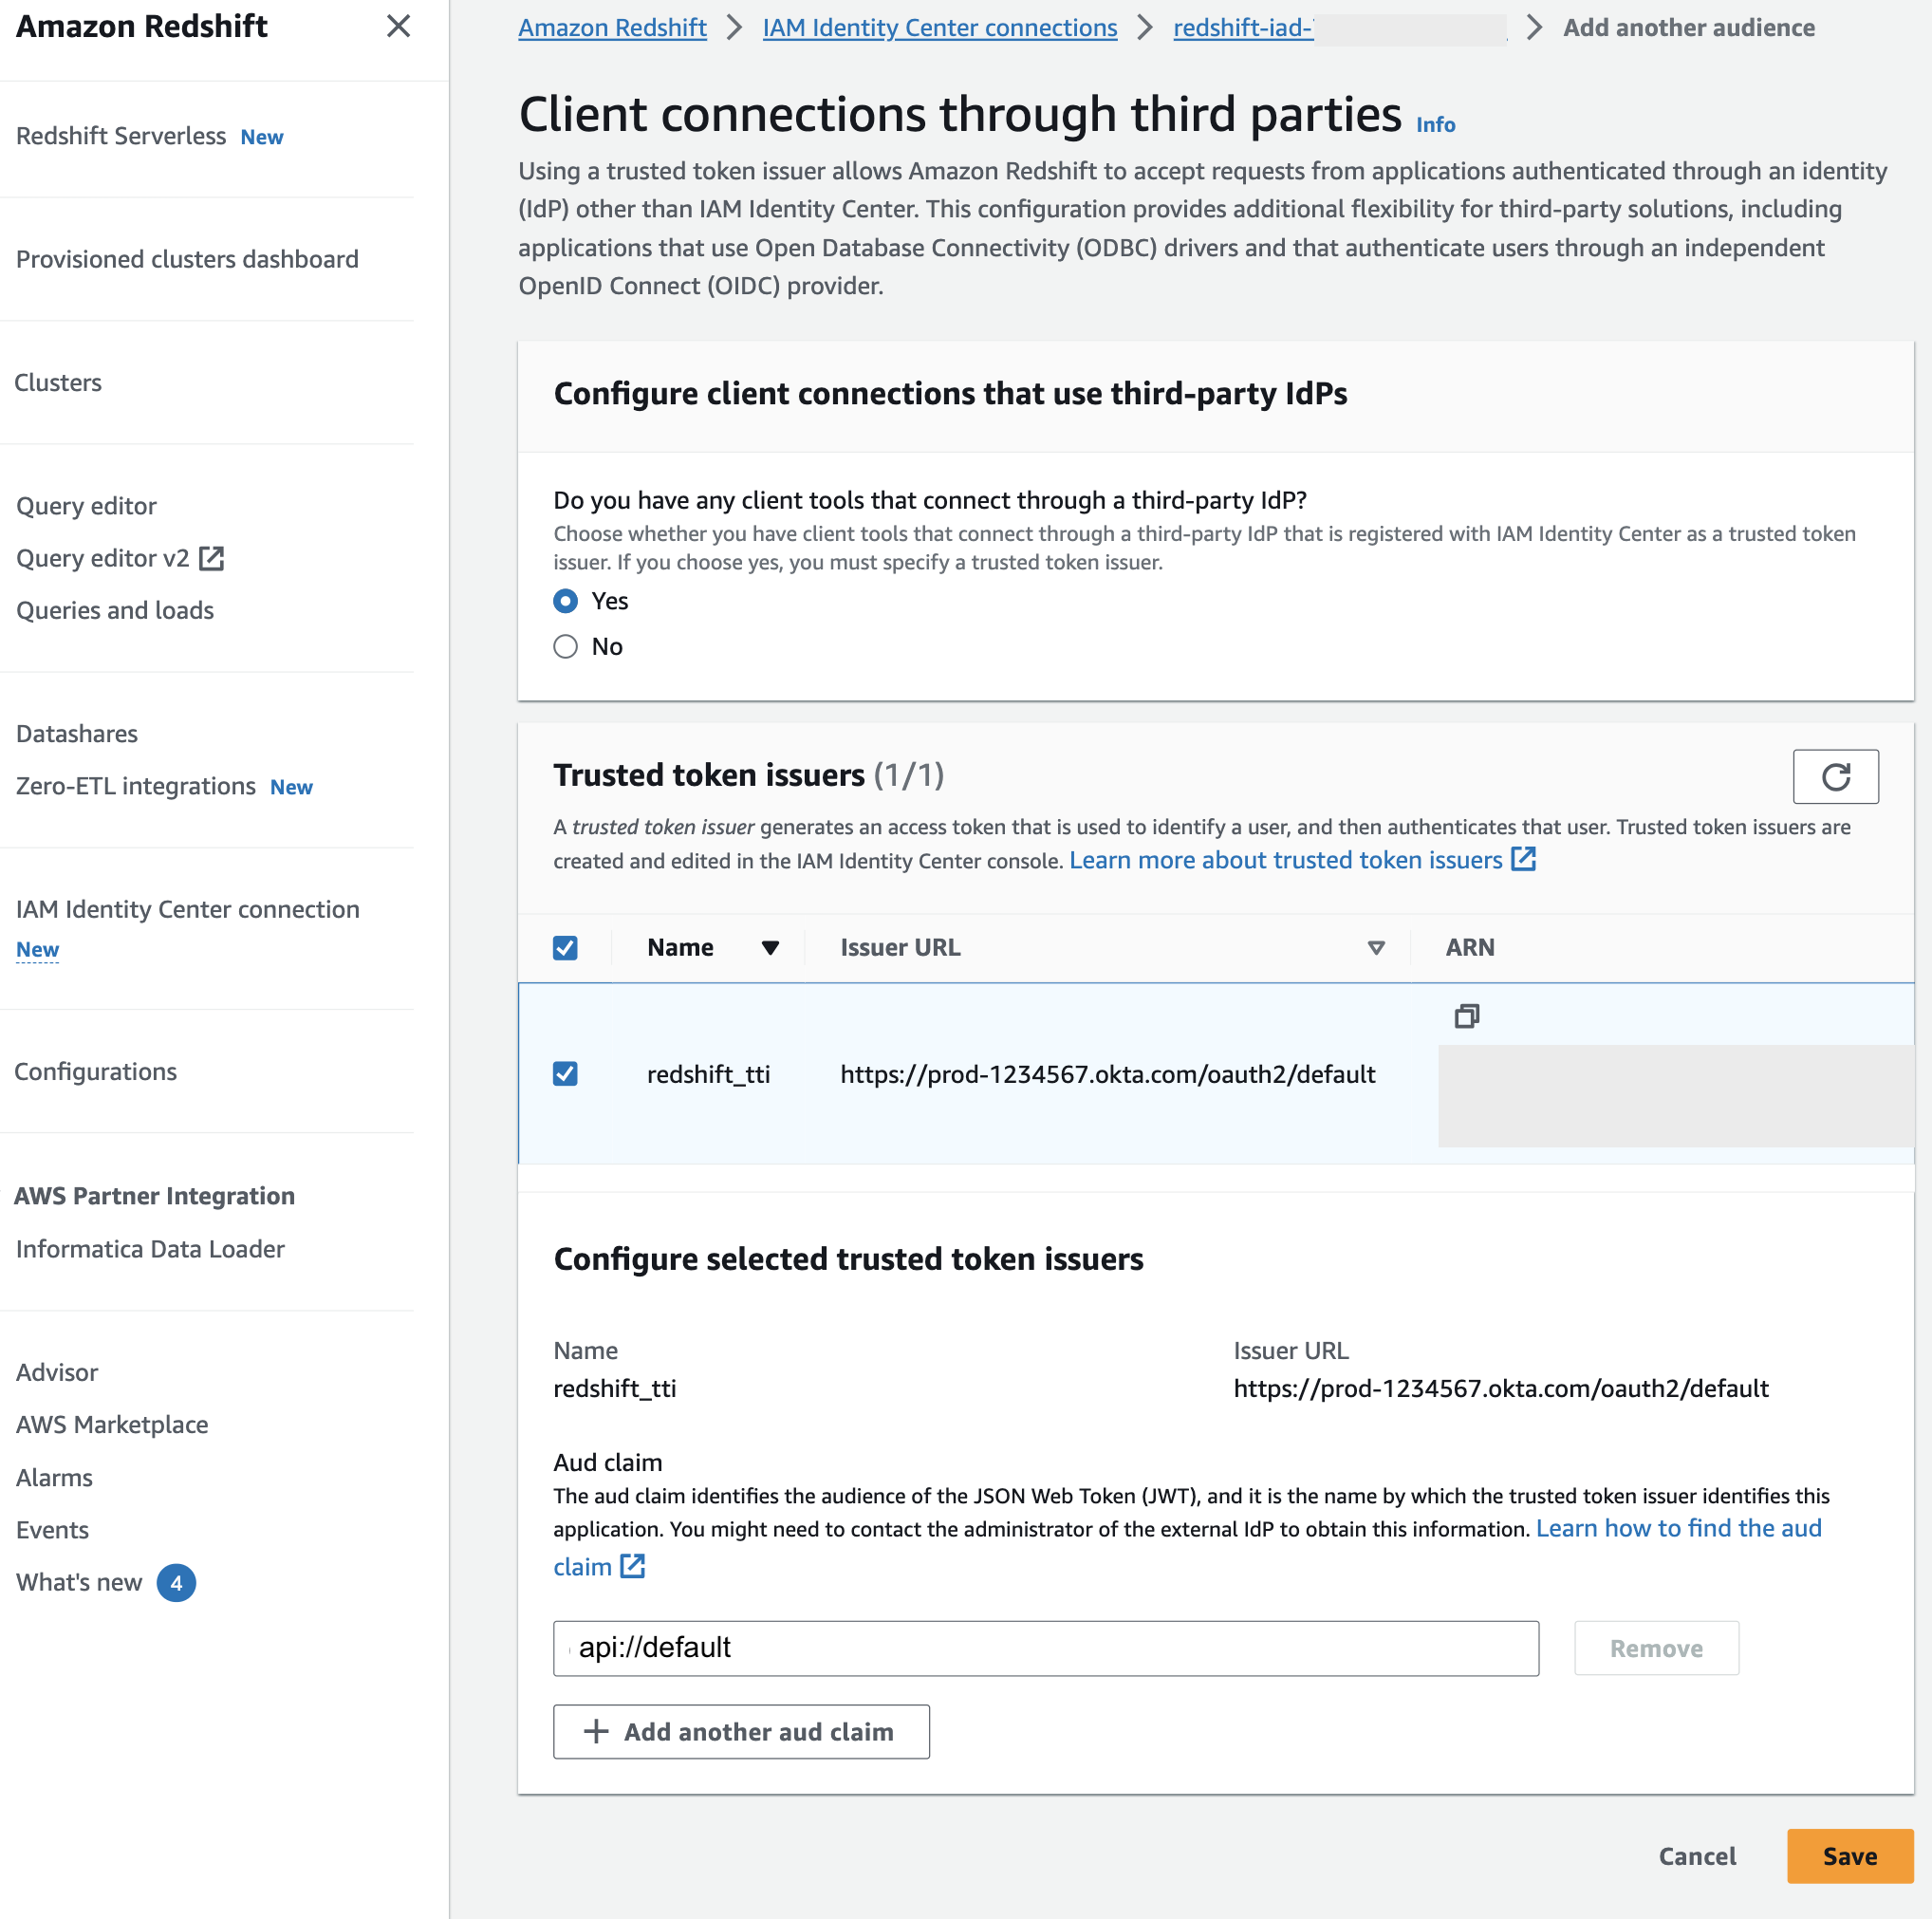Image resolution: width=1932 pixels, height=1919 pixels.
Task: Click the external link icon after trusted token issuers
Action: 1523,859
